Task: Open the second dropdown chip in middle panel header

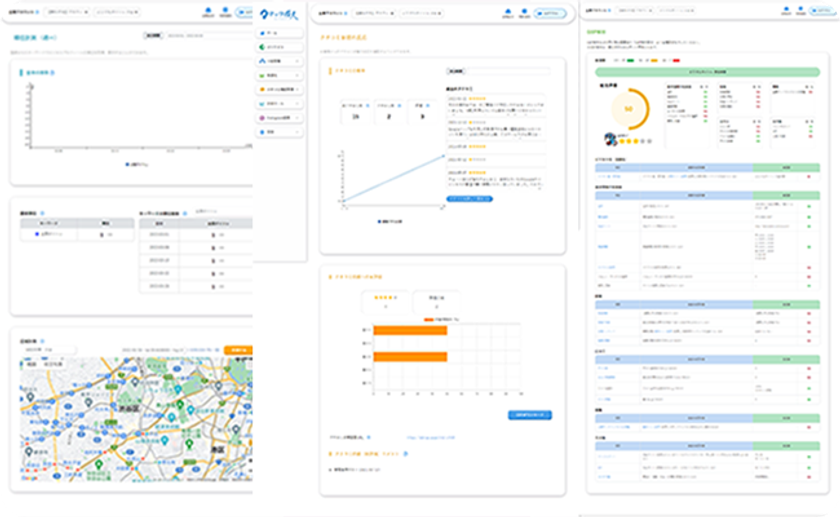Action: point(421,13)
